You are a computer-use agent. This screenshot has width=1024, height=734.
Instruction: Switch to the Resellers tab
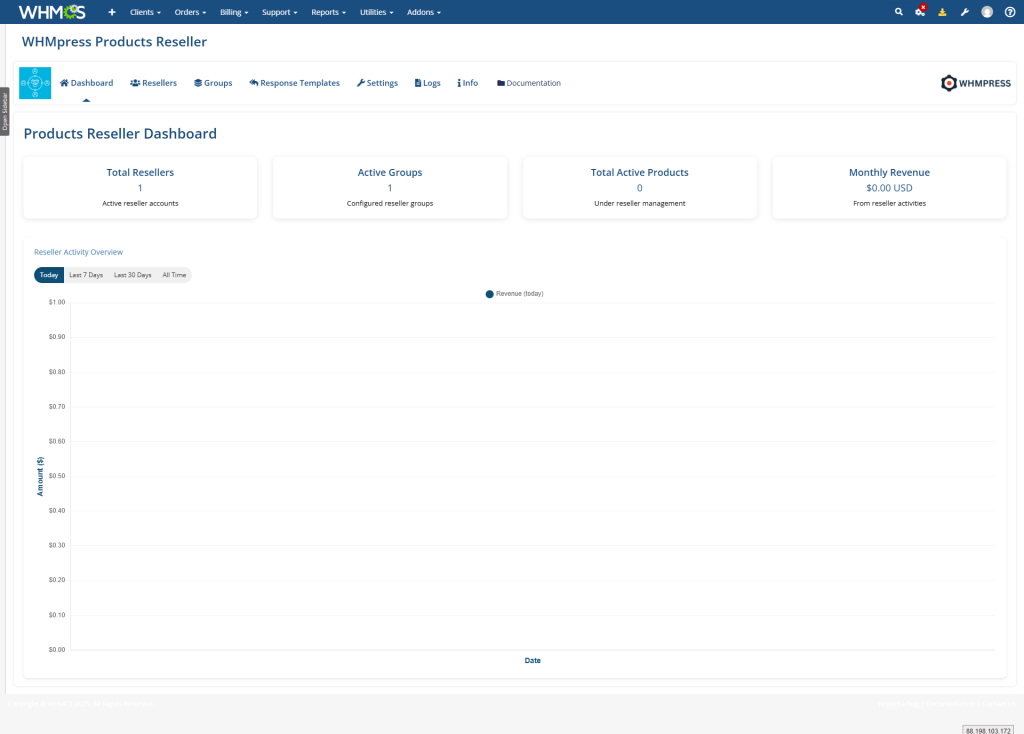pyautogui.click(x=153, y=83)
